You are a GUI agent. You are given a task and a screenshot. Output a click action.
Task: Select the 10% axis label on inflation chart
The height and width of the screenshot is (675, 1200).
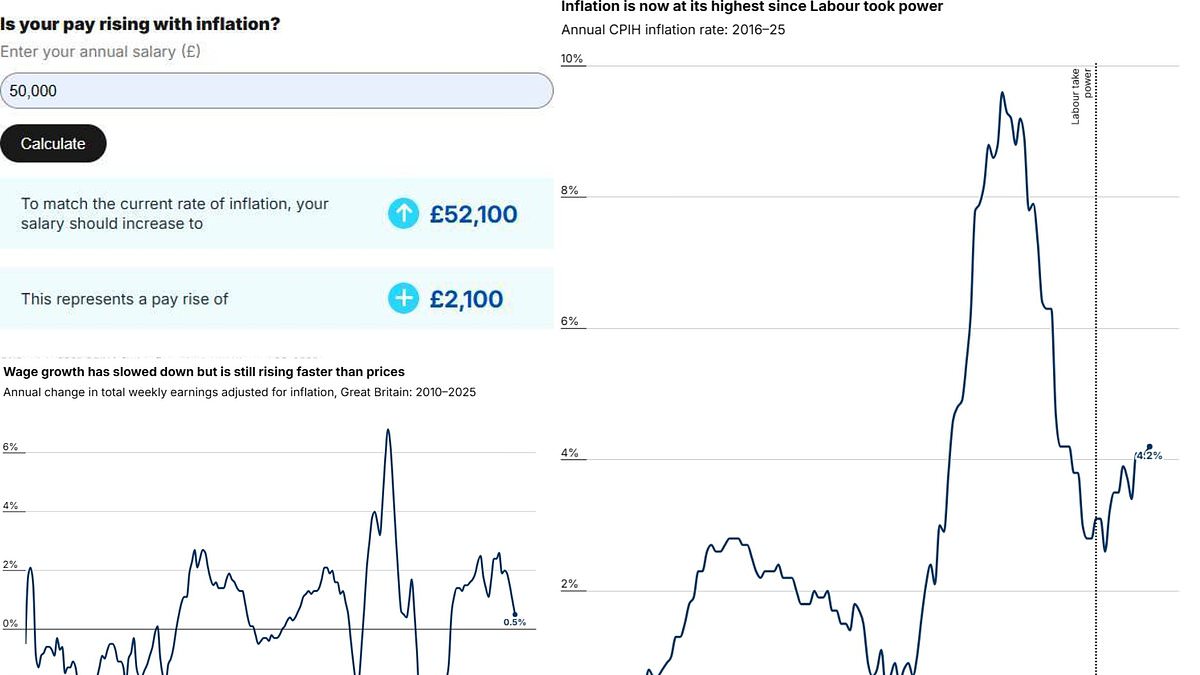(571, 58)
